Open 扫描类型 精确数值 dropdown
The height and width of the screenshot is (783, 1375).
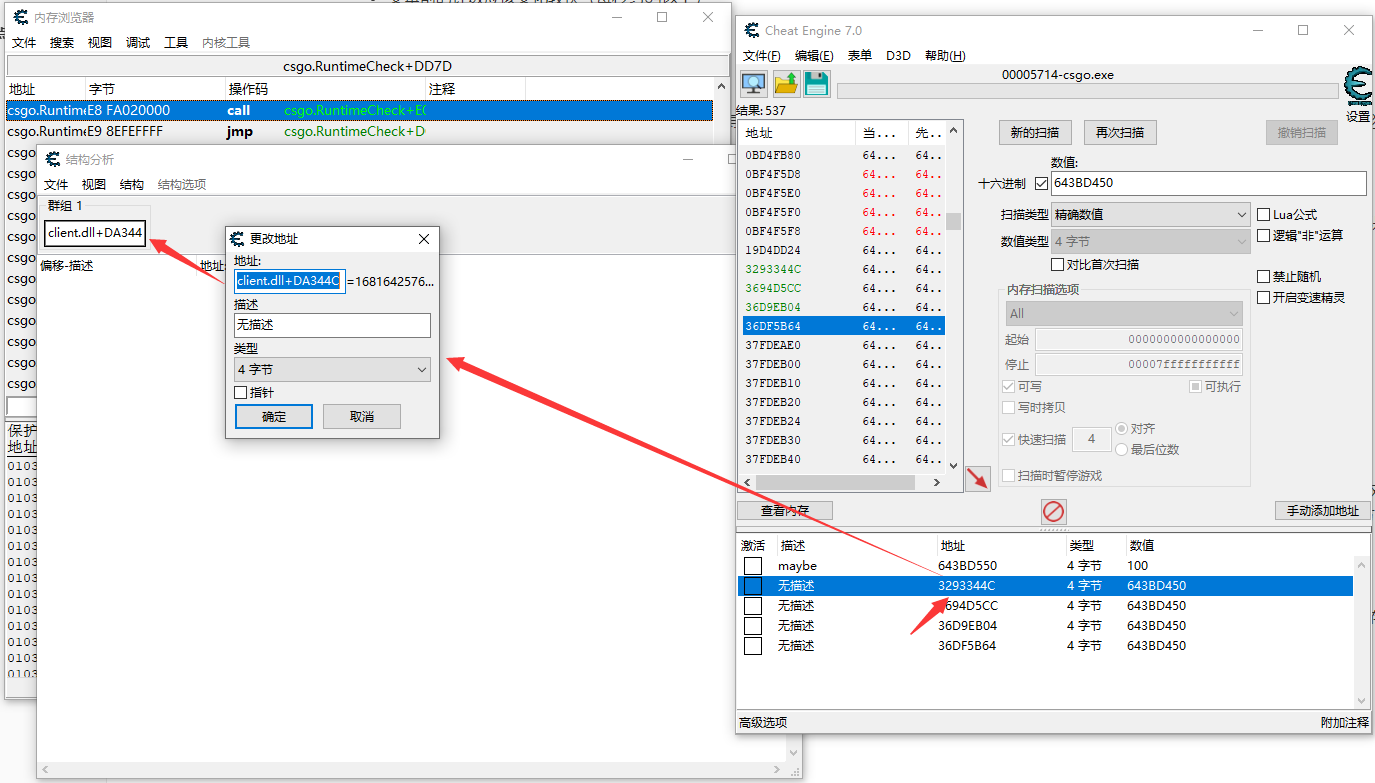(1150, 215)
